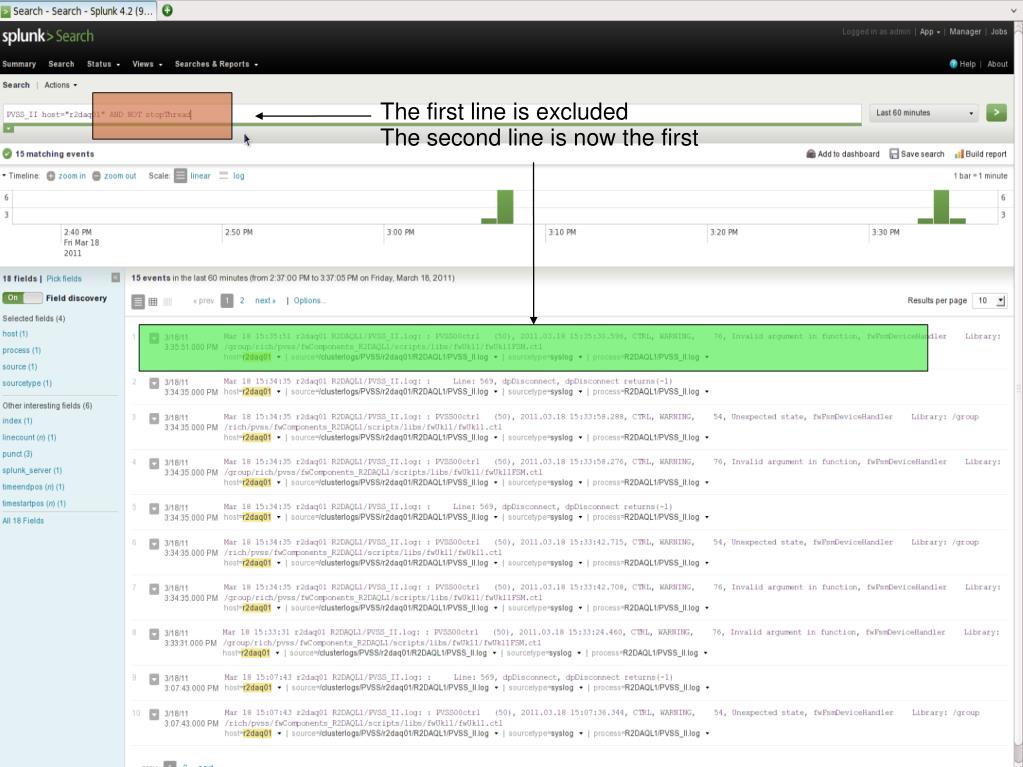Select the linear scale icon
This screenshot has width=1023, height=767.
pyautogui.click(x=181, y=176)
